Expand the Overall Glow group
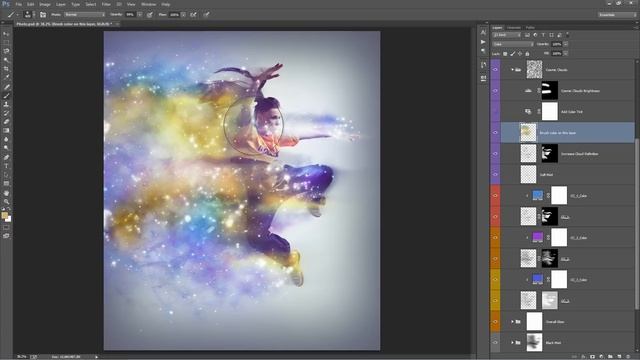640x360 pixels. click(512, 322)
